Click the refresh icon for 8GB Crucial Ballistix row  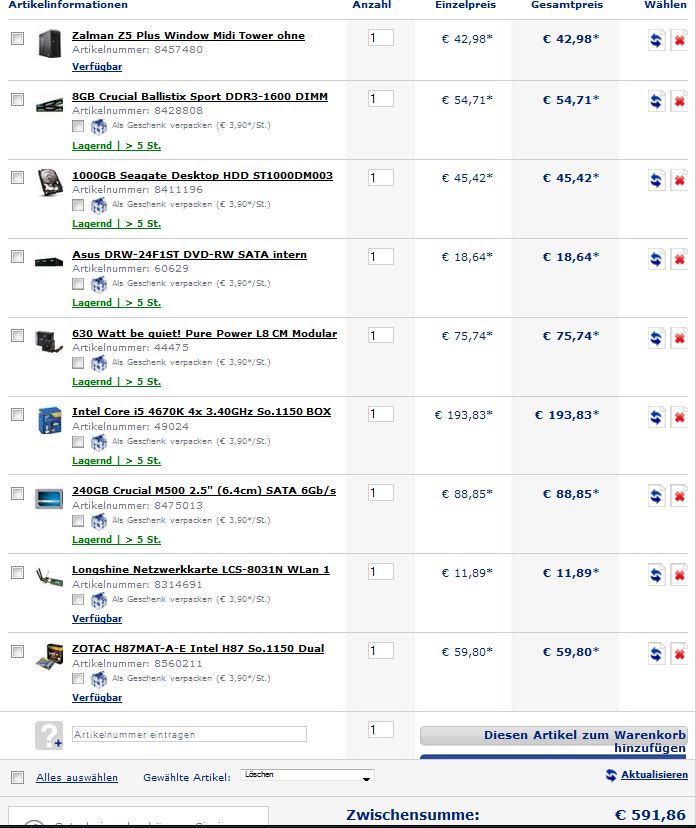pyautogui.click(x=656, y=101)
